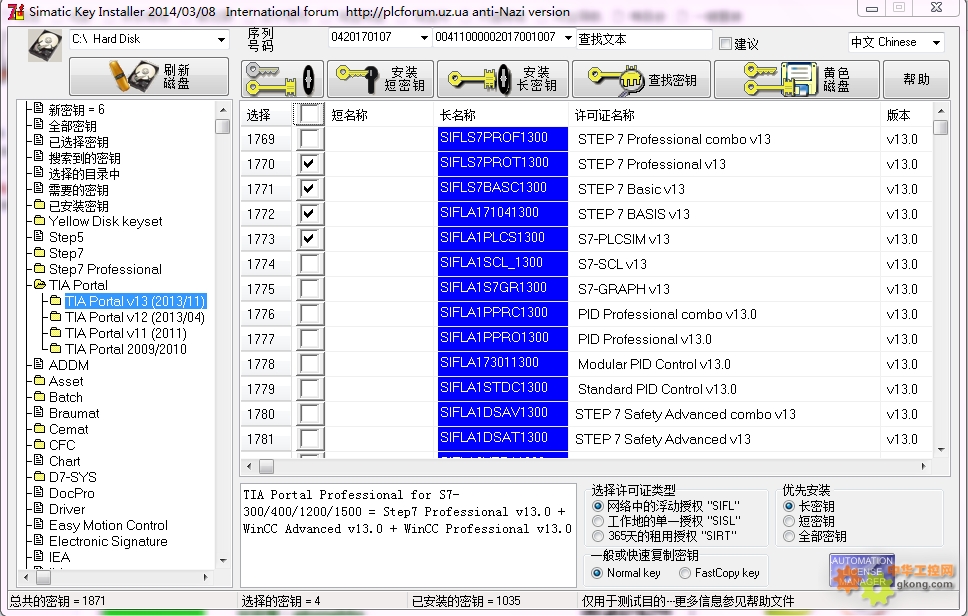The width and height of the screenshot is (968, 616).
Task: Click the find key button (查找密钥)
Action: click(x=641, y=79)
